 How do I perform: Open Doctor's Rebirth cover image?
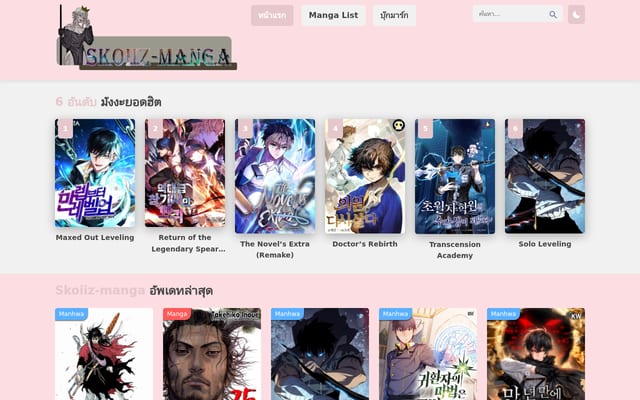tap(365, 176)
